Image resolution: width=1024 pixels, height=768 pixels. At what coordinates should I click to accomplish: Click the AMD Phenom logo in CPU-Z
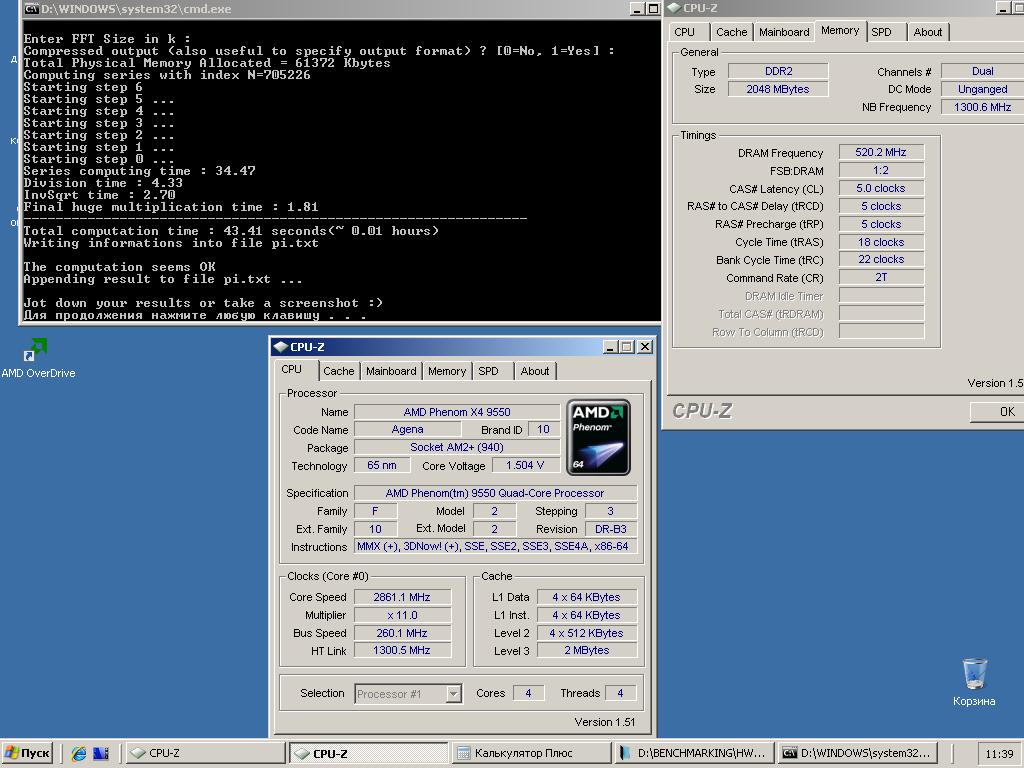tap(598, 437)
